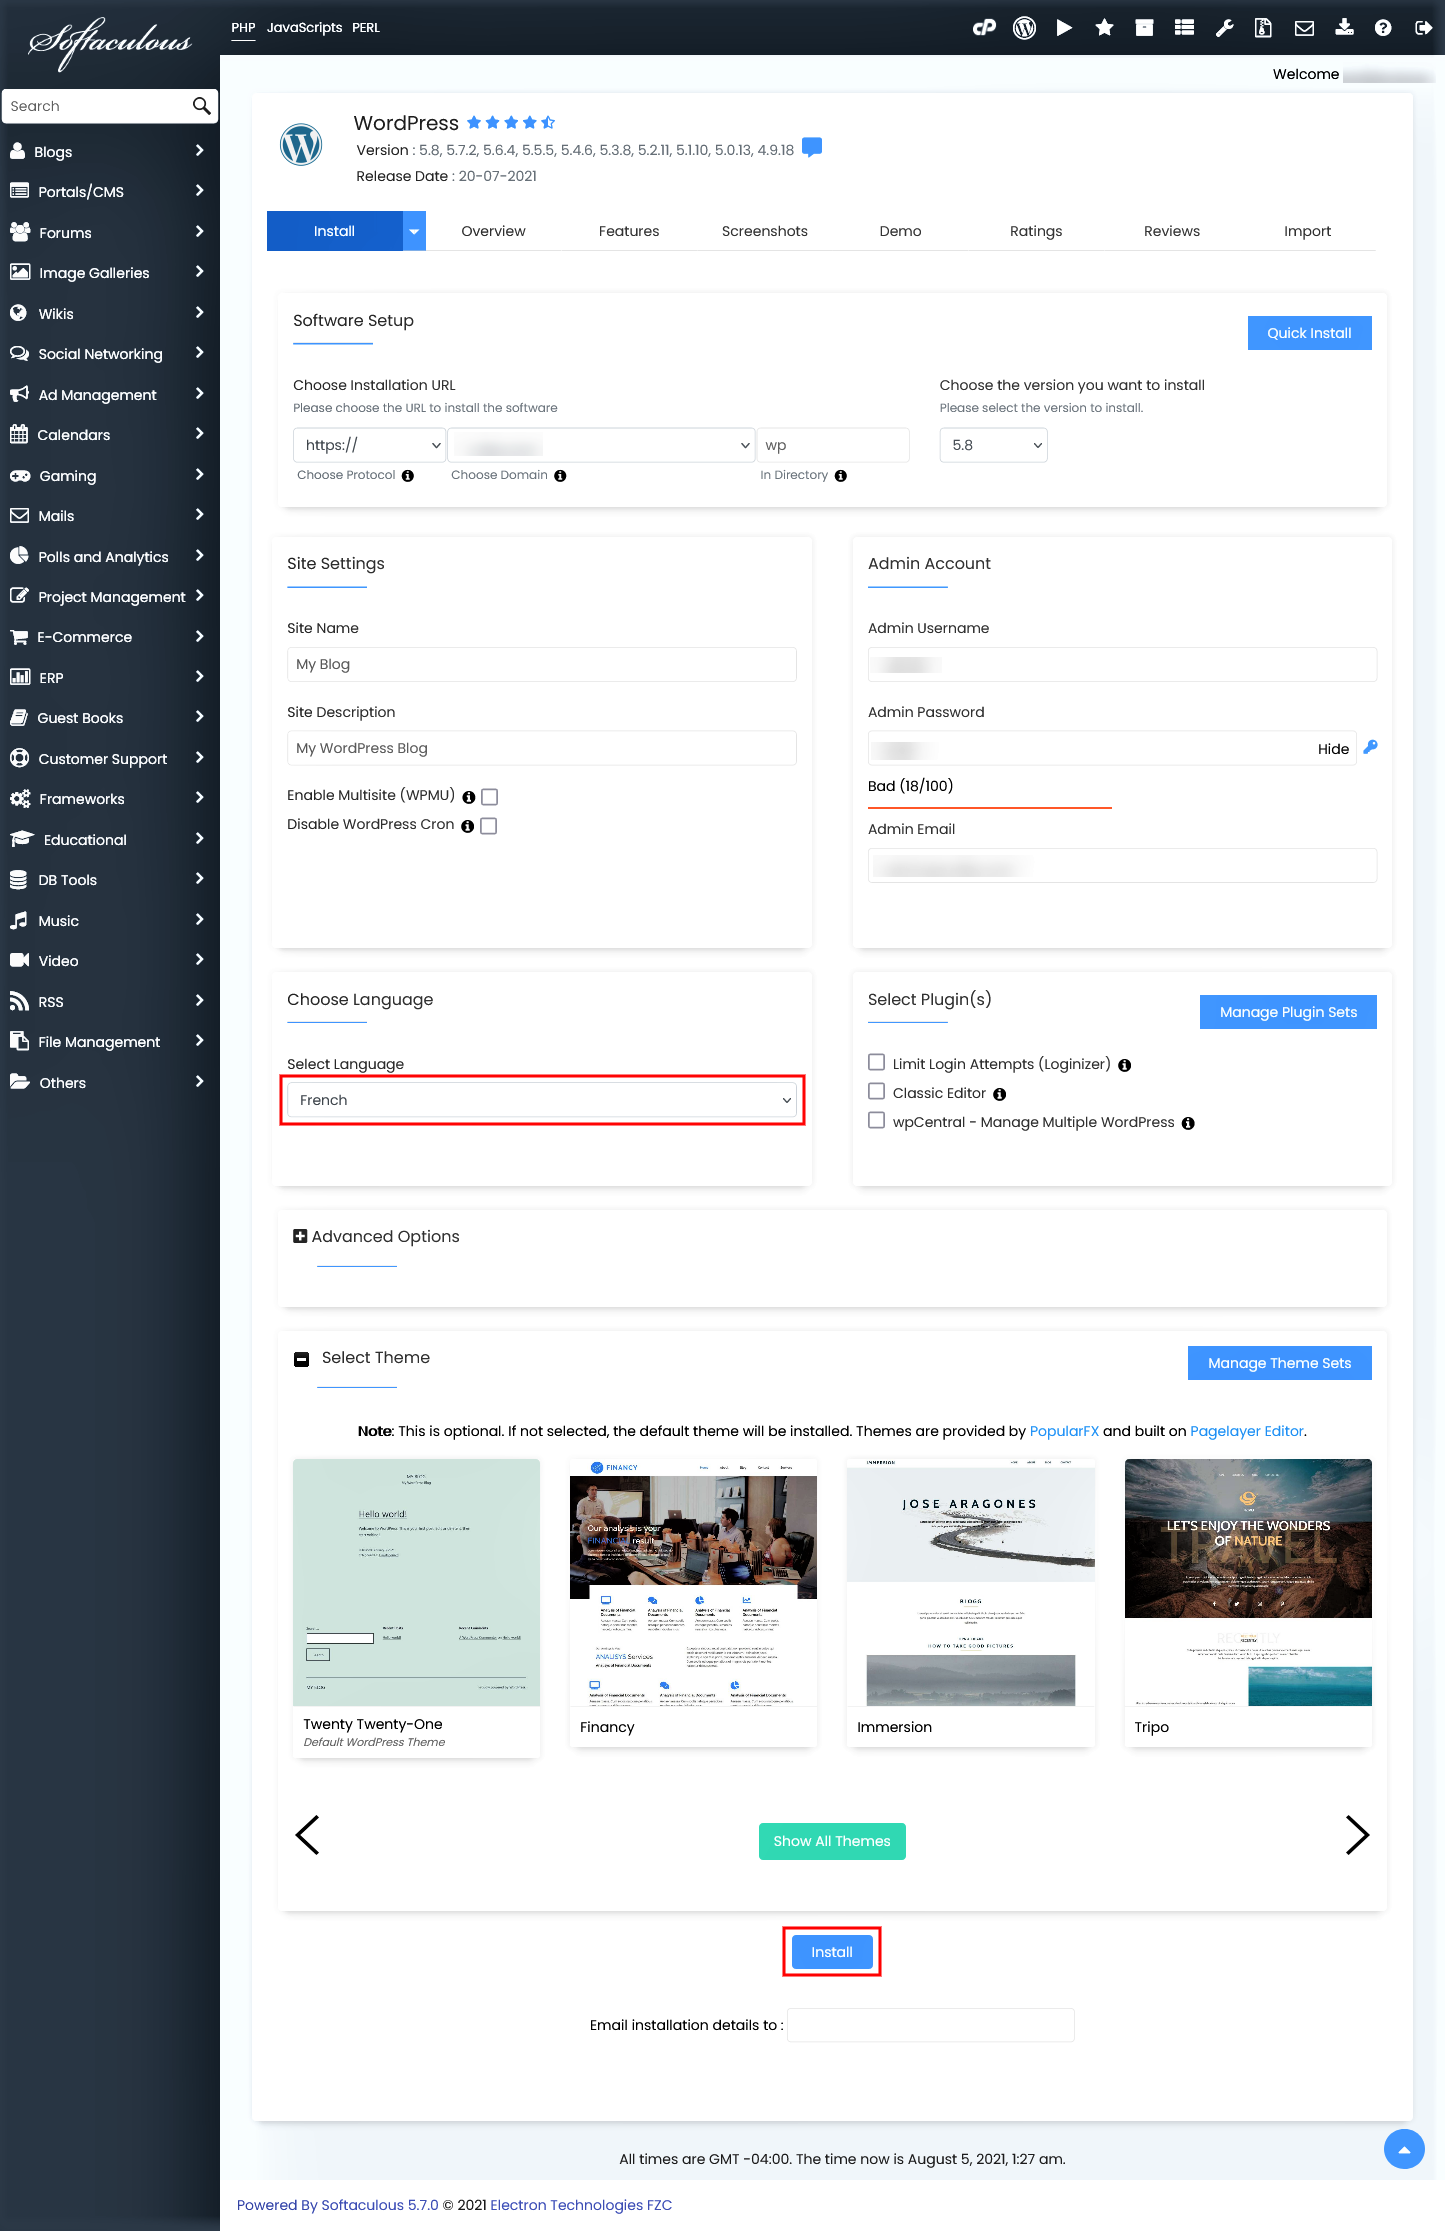The width and height of the screenshot is (1445, 2231).
Task: Click the info icon next to In Directory
Action: [x=841, y=476]
